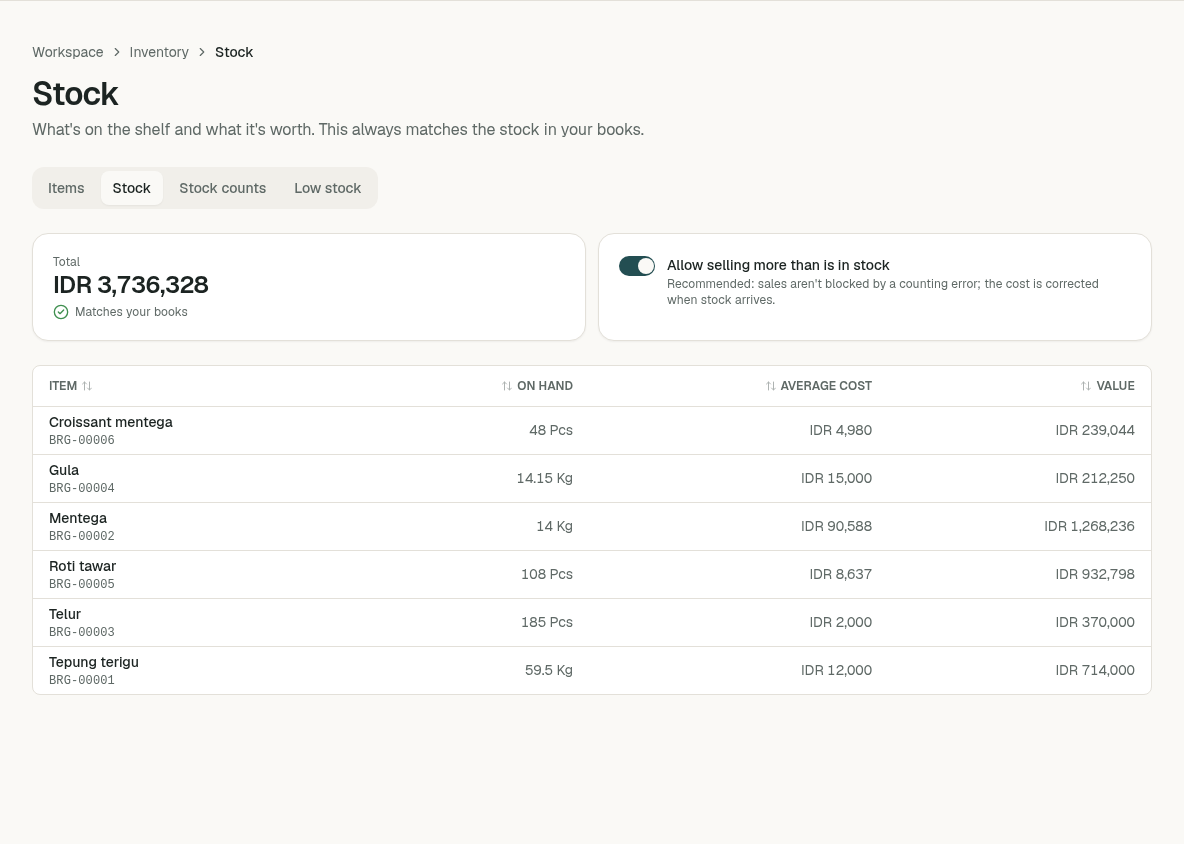Click the value IDR 239,044
The image size is (1184, 844).
click(x=1095, y=430)
